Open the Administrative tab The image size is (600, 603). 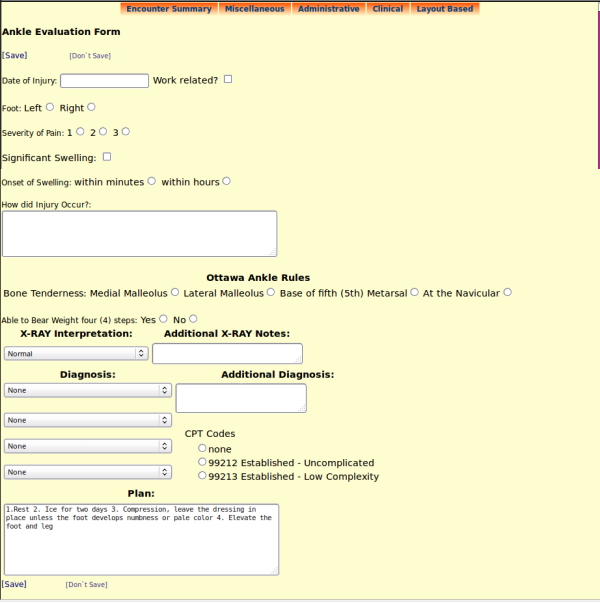[328, 9]
